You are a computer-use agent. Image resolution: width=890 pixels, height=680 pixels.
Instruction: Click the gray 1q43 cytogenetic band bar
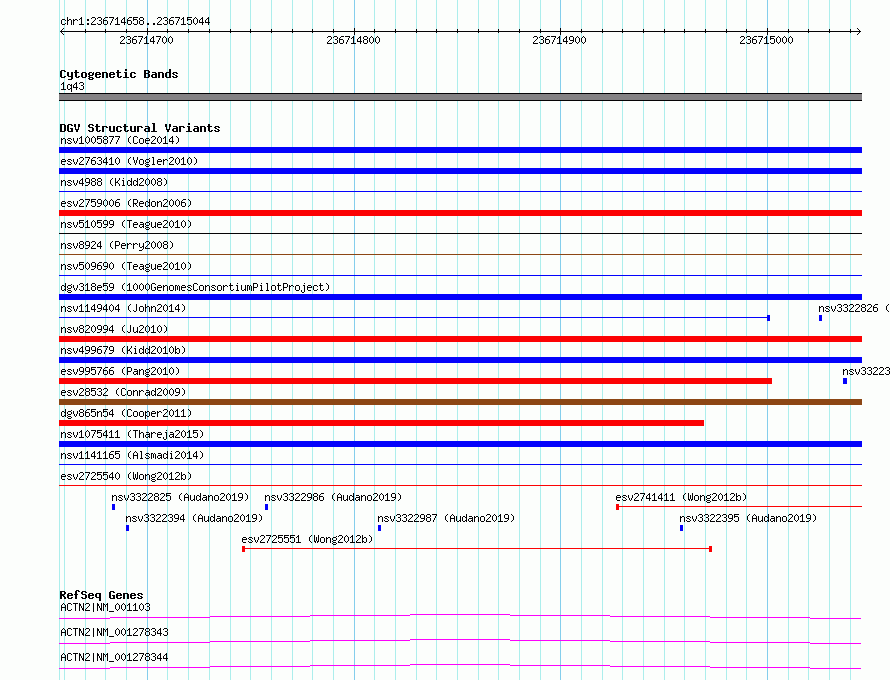tap(460, 97)
